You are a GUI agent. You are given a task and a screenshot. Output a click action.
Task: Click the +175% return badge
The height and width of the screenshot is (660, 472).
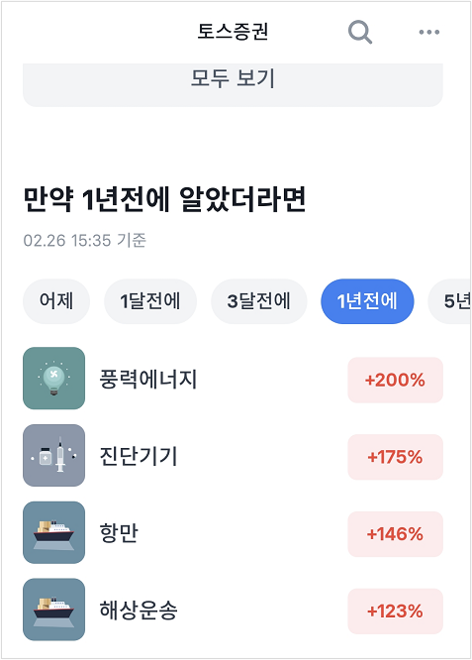(395, 457)
